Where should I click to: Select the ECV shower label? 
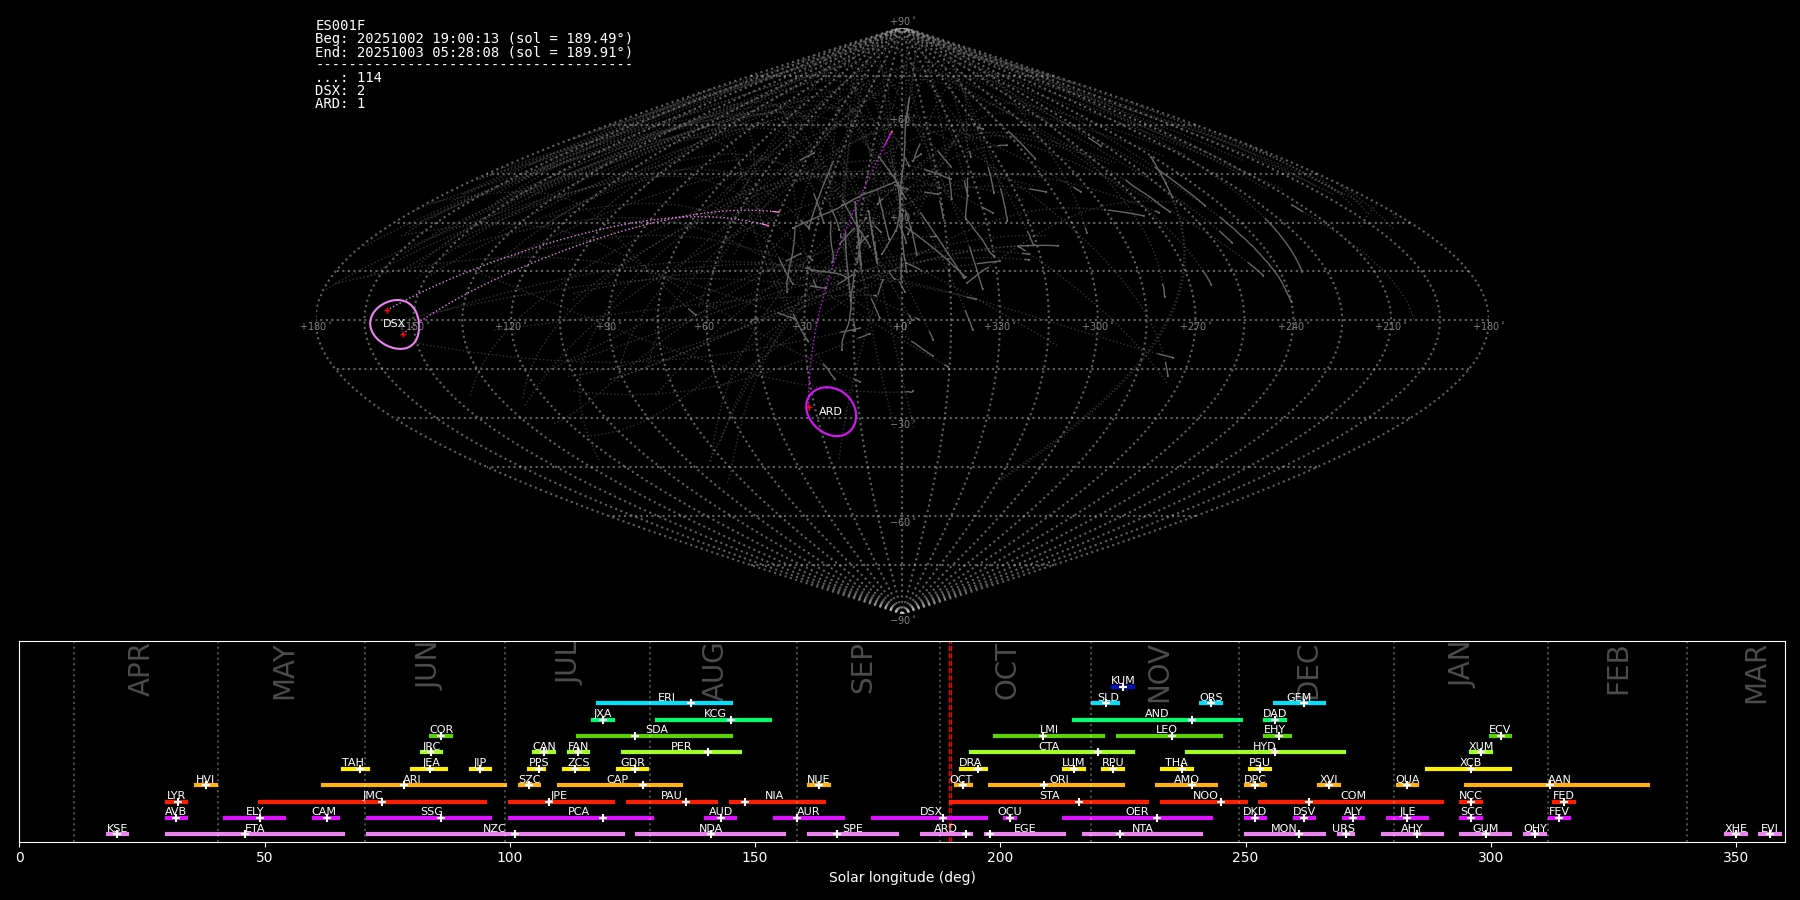1499,730
